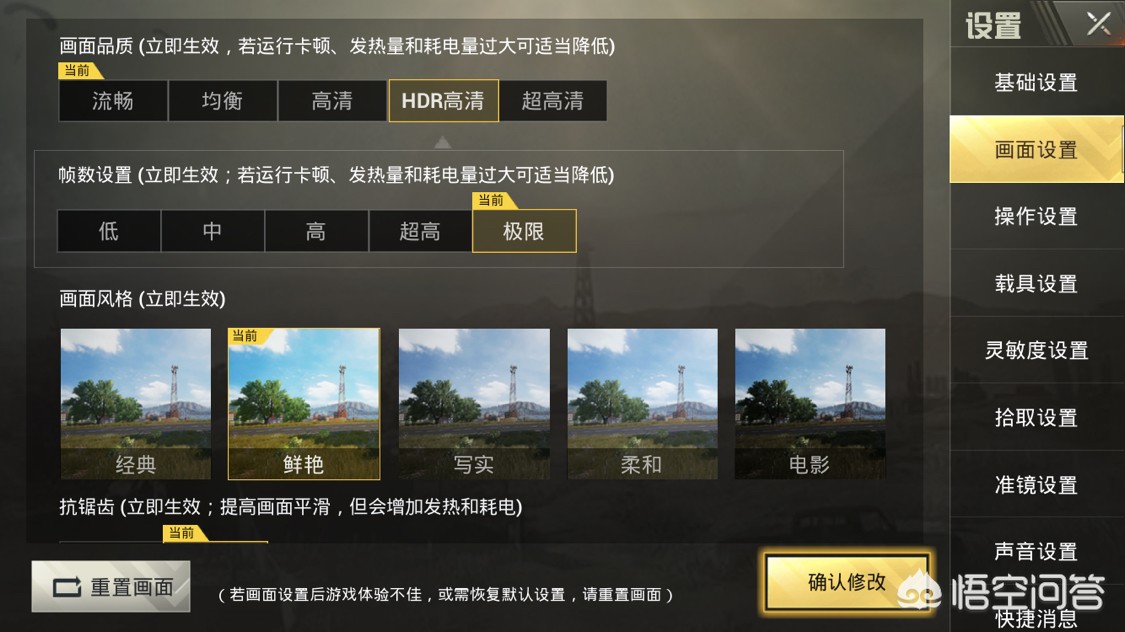Switch to 灵敏度设置 tab
This screenshot has width=1125, height=632.
point(1037,350)
